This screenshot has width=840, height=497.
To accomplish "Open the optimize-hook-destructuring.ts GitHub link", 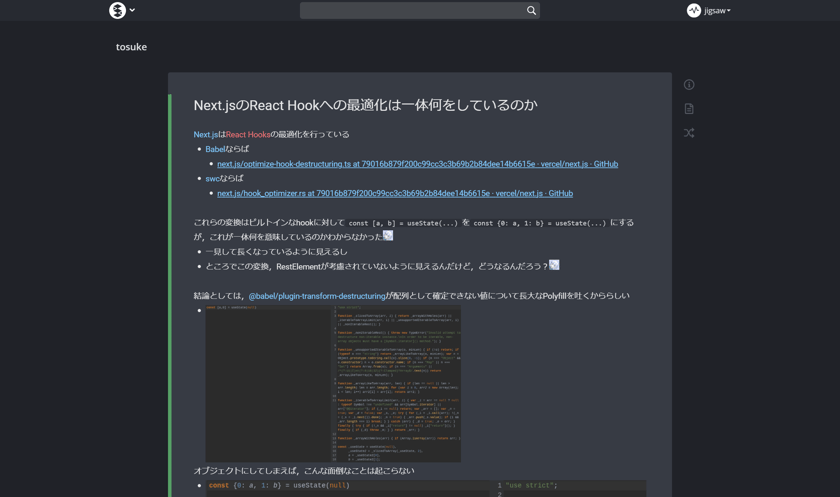I will pyautogui.click(x=417, y=164).
